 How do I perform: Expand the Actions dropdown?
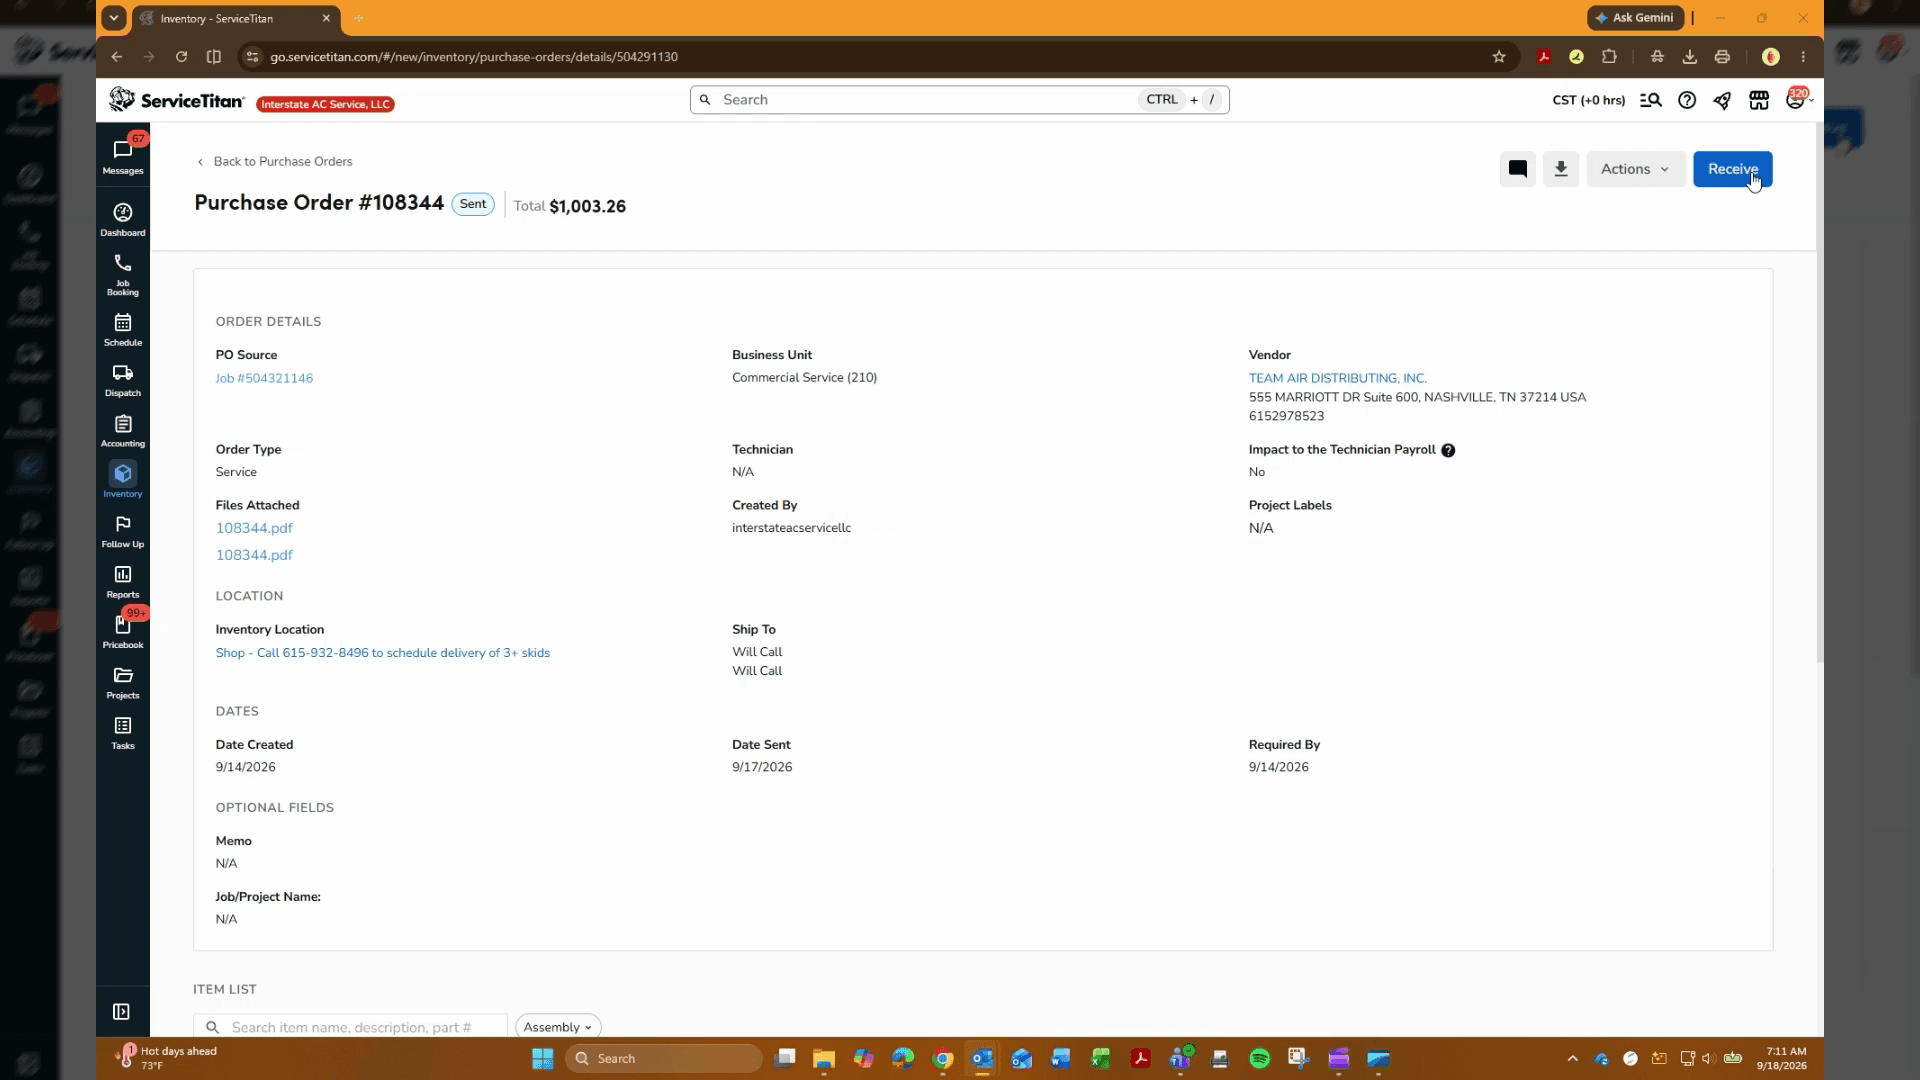pos(1635,169)
